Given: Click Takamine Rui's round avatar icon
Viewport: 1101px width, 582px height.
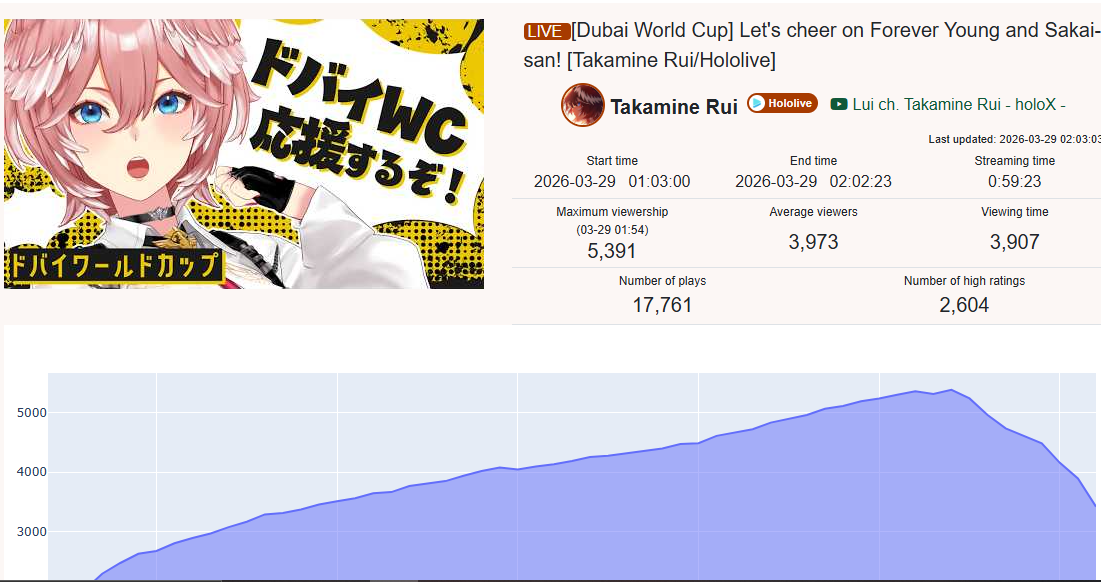Looking at the screenshot, I should pyautogui.click(x=582, y=105).
